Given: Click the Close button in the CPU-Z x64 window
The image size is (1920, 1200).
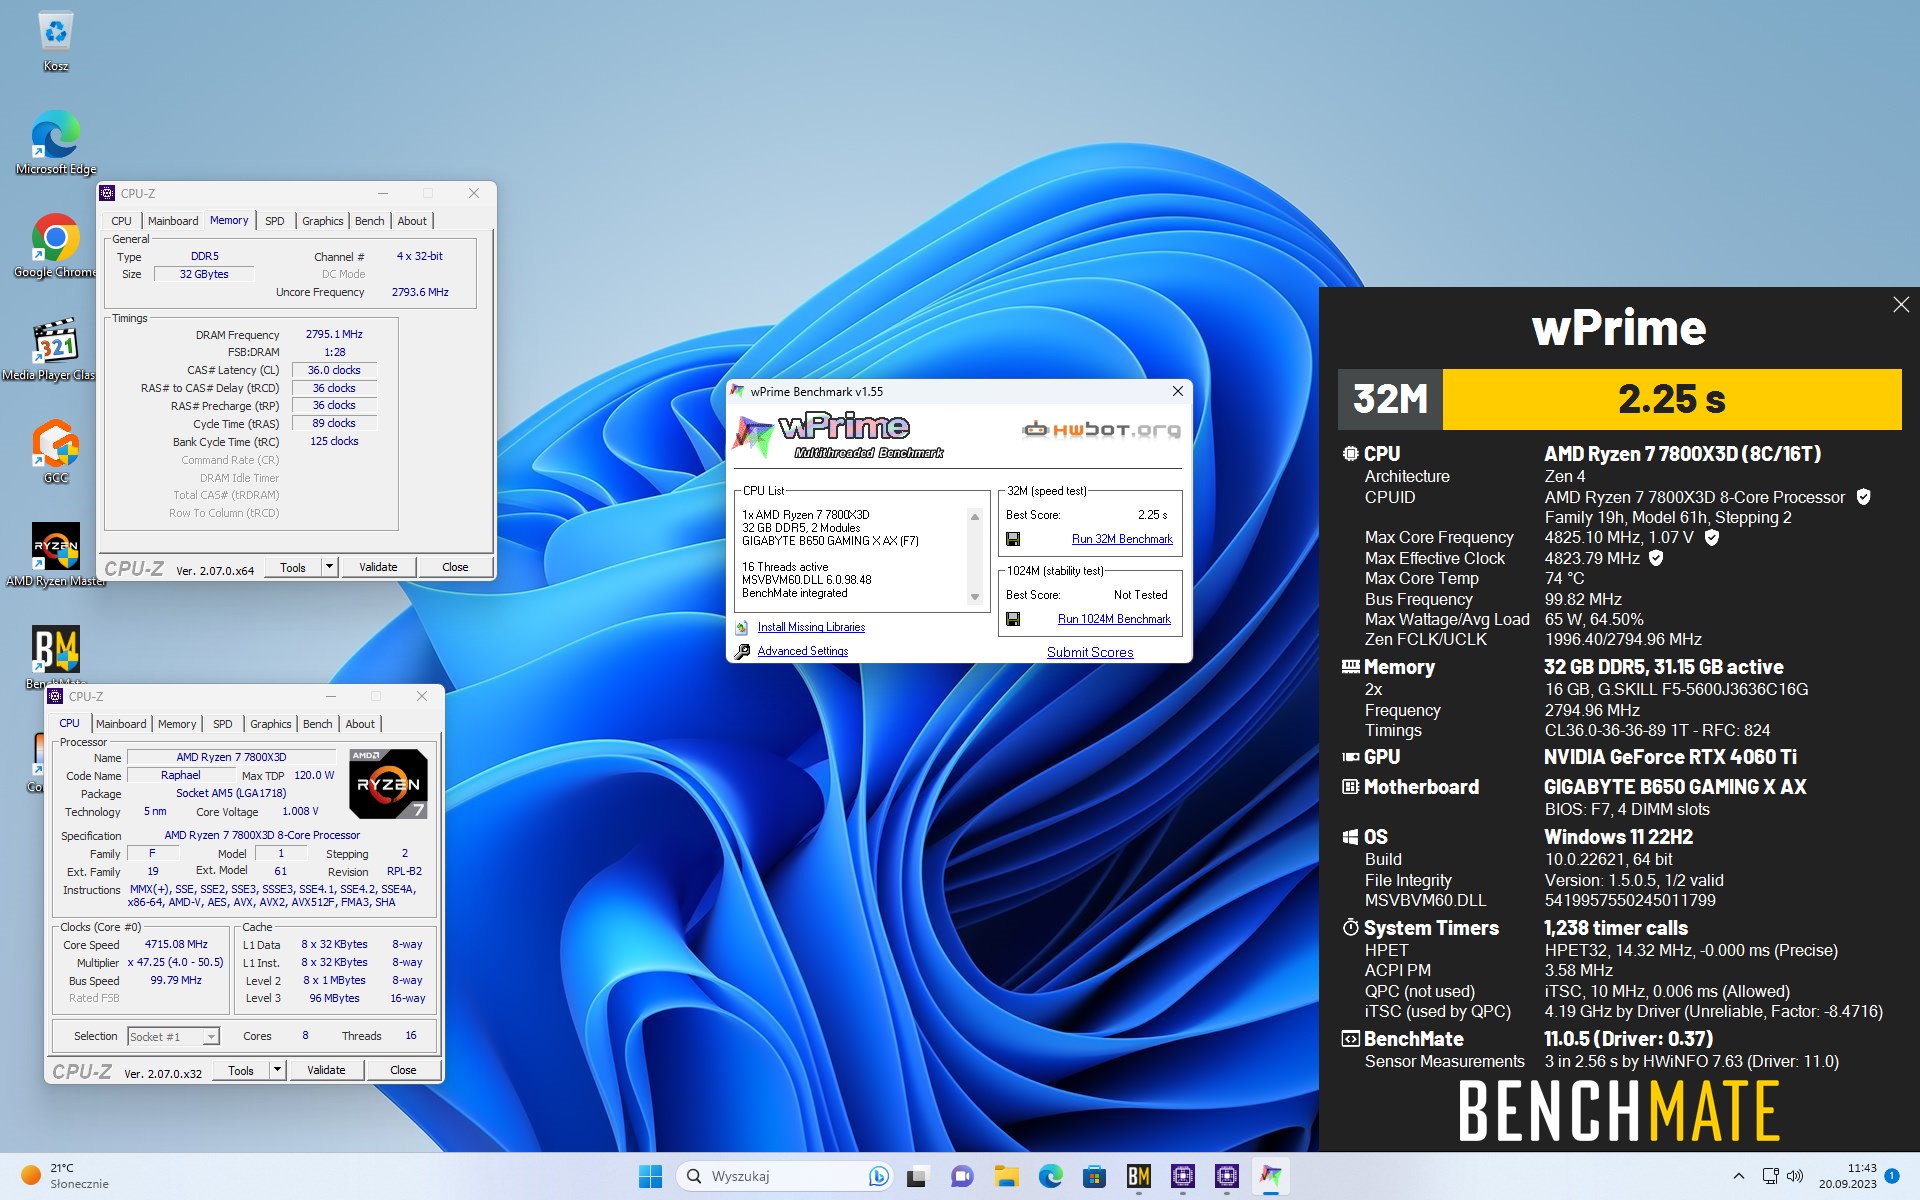Looking at the screenshot, I should pyautogui.click(x=455, y=567).
